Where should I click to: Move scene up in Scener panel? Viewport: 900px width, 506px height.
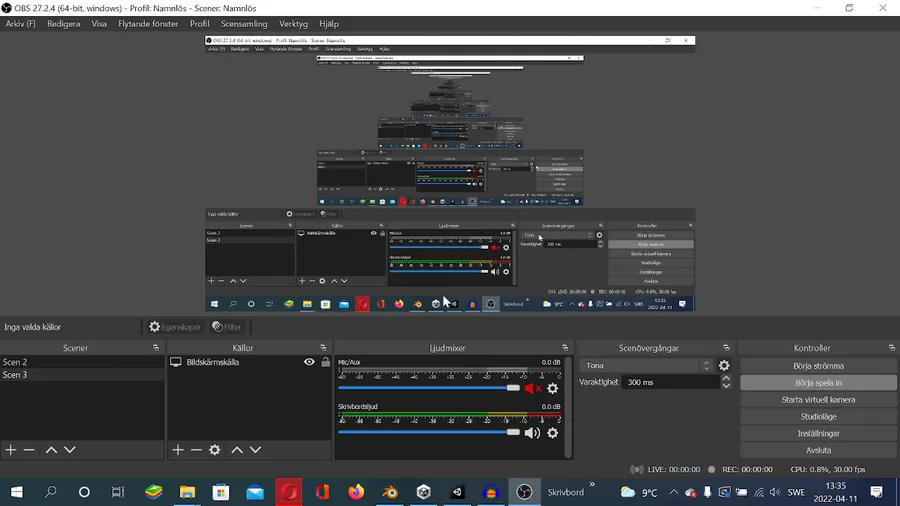51,450
